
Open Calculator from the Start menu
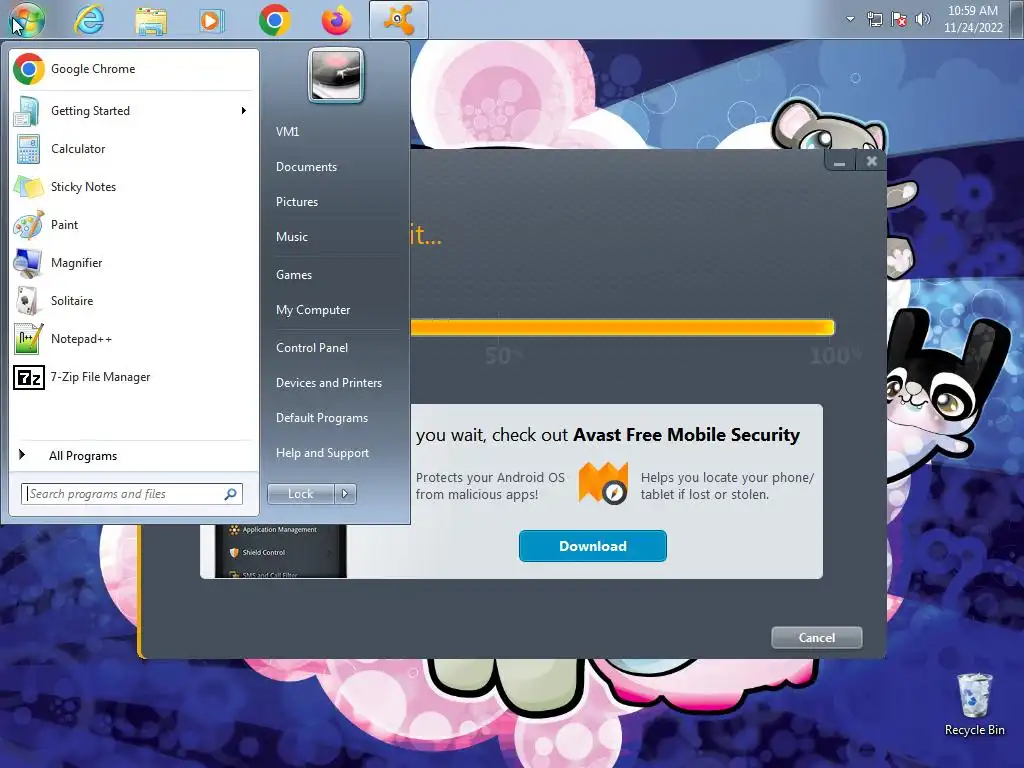coord(133,149)
